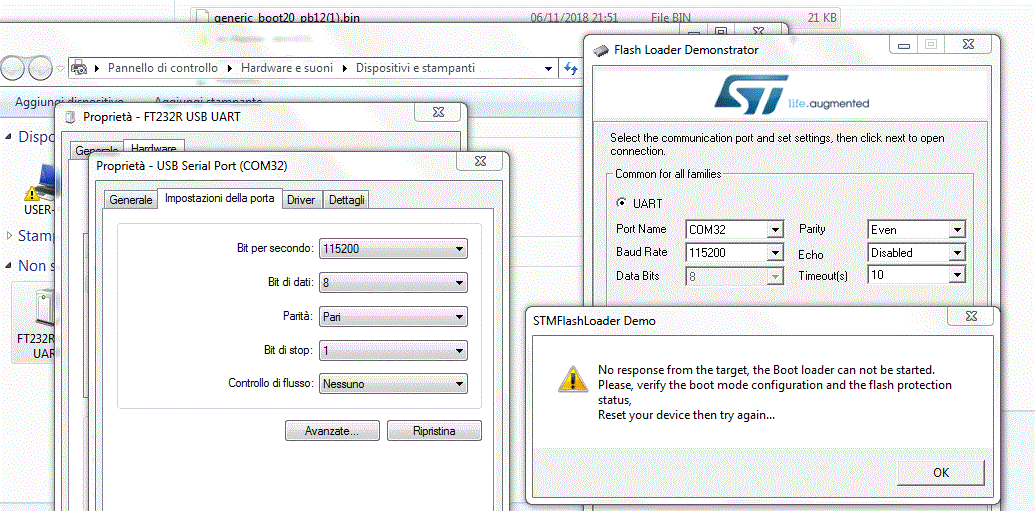This screenshot has height=511, width=1035.
Task: Open the Controllo di flusso dropdown
Action: [x=392, y=384]
